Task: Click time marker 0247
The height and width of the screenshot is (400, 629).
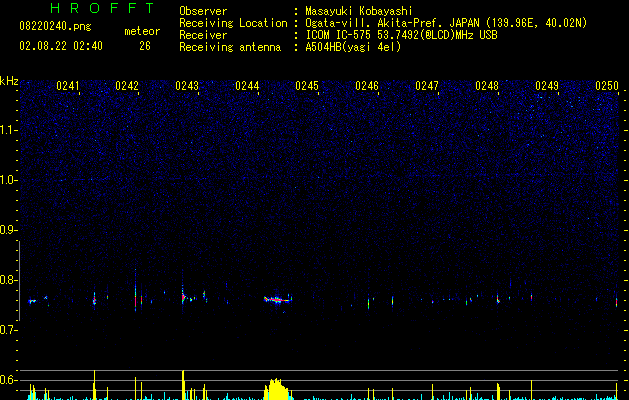Action: (x=427, y=86)
